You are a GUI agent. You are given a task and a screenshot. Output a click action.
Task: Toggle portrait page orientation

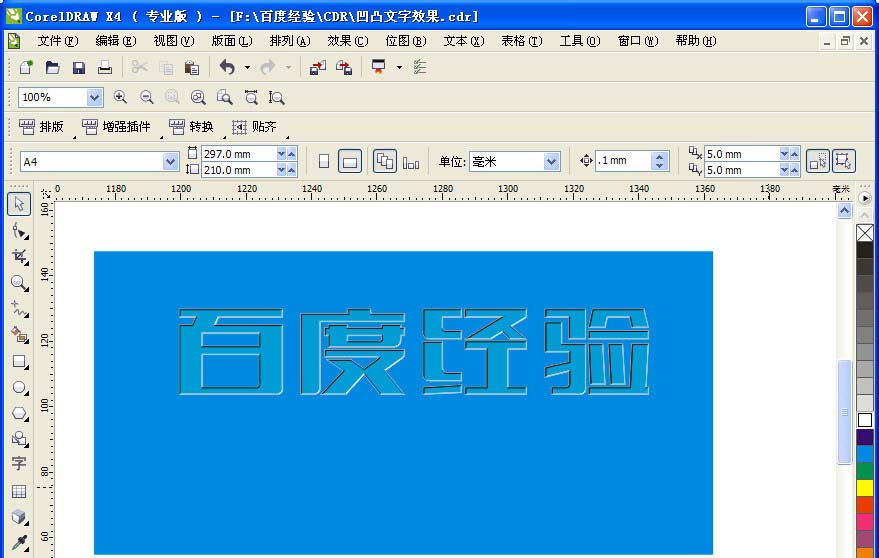point(324,162)
